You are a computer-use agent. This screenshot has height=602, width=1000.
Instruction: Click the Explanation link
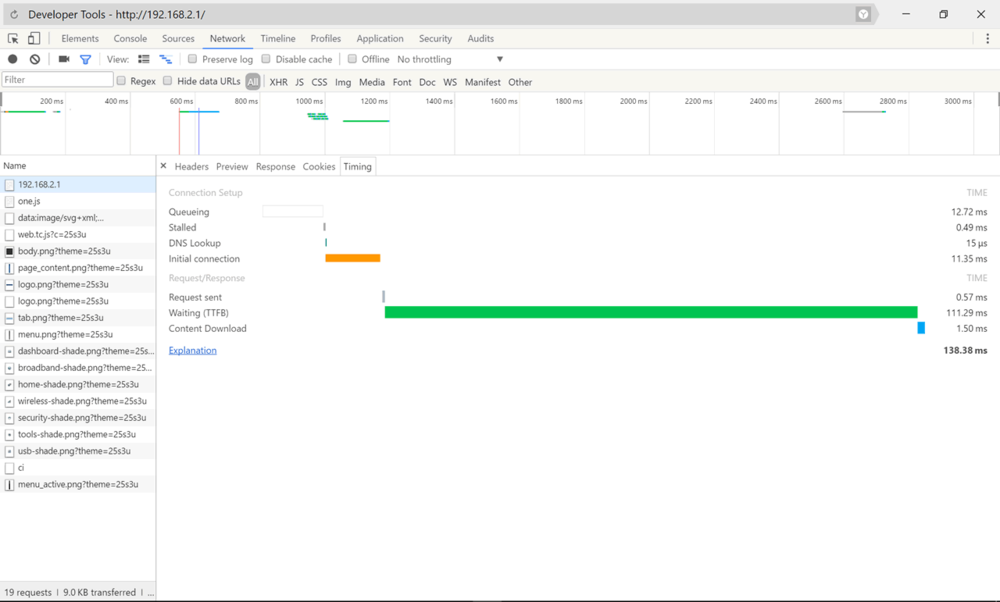pyautogui.click(x=192, y=351)
